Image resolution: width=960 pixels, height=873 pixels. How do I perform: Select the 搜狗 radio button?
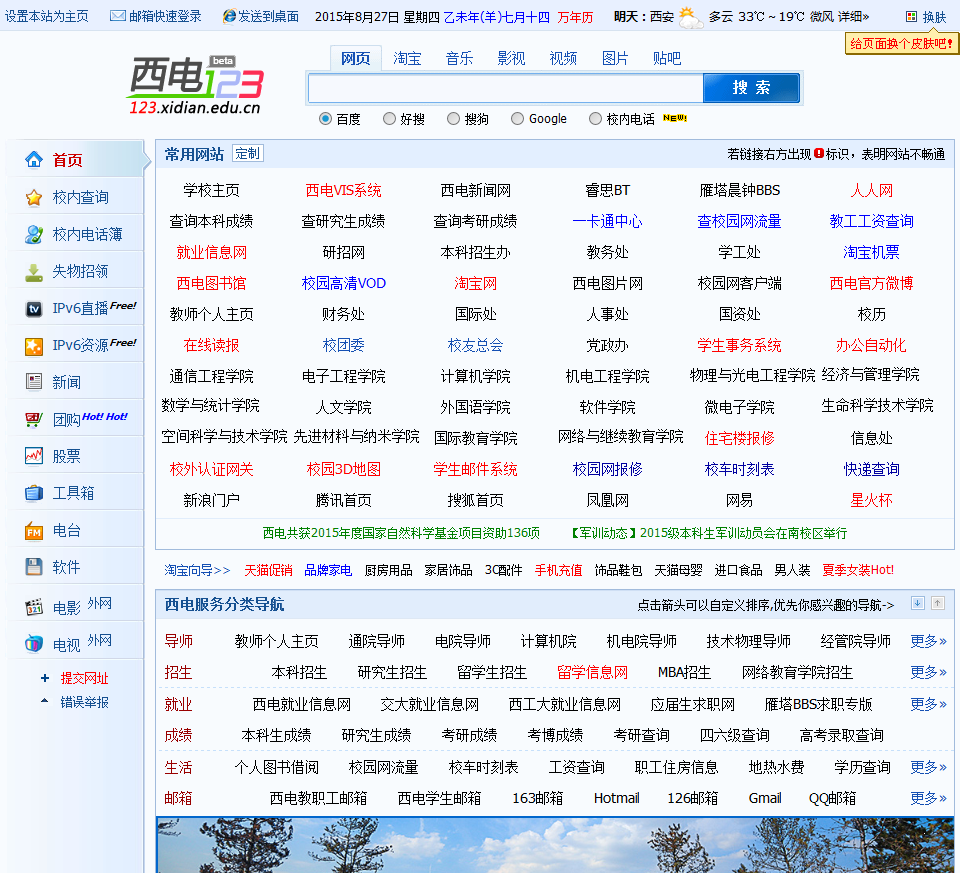coord(453,119)
